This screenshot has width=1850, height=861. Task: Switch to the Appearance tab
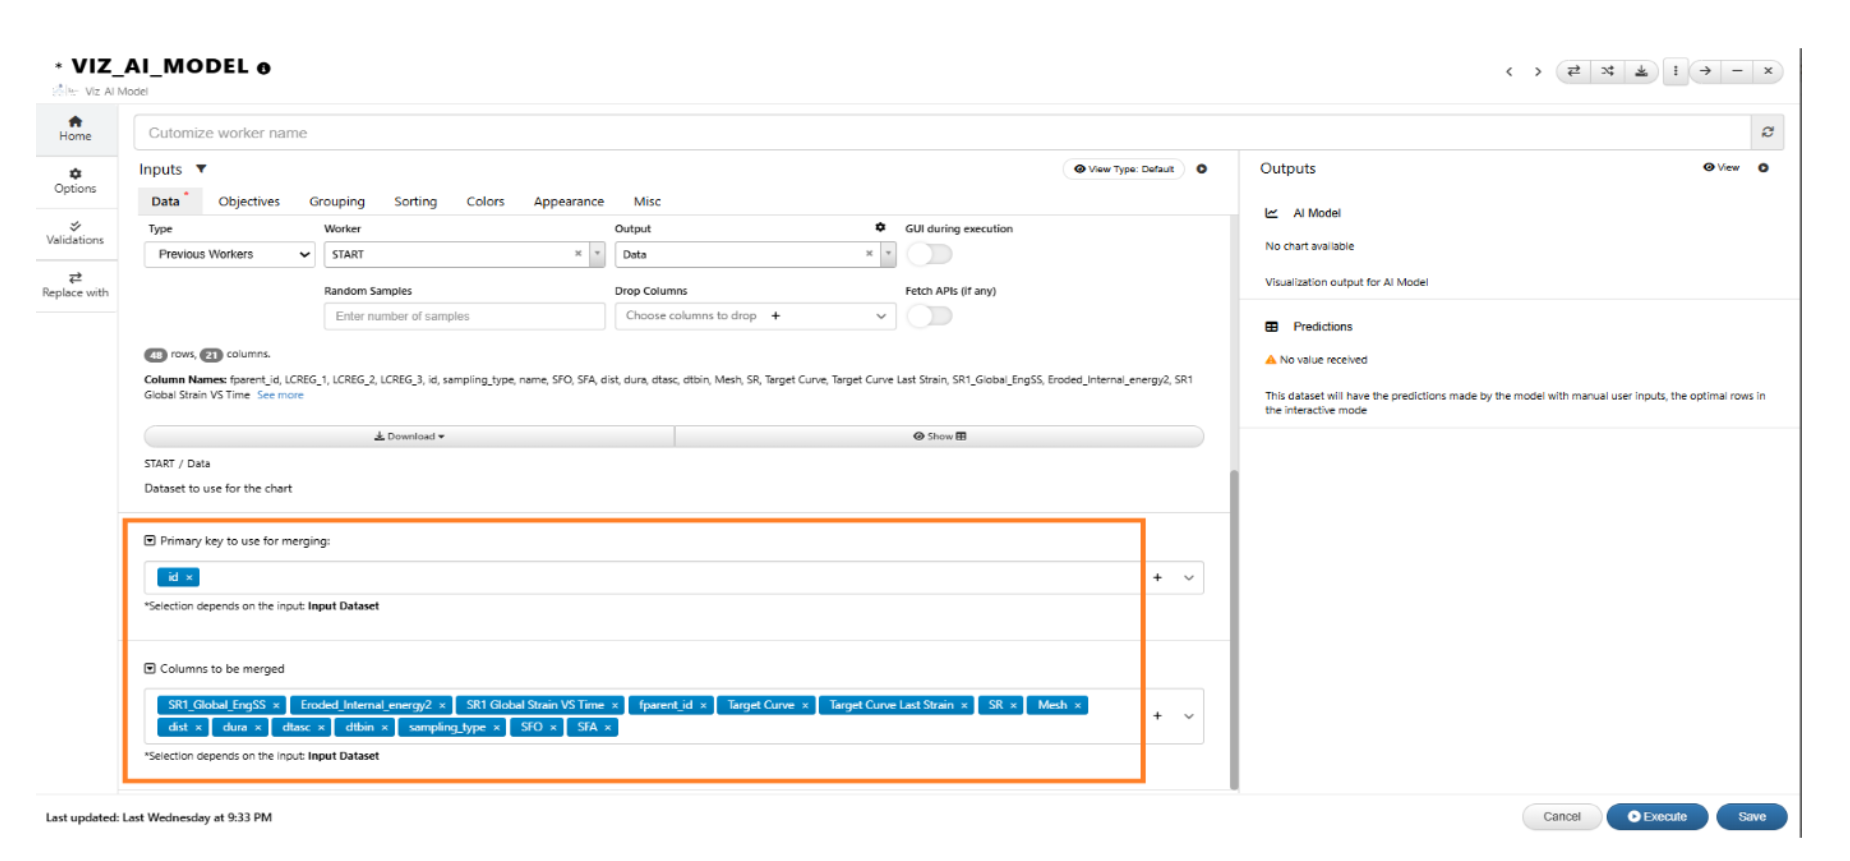click(x=568, y=201)
